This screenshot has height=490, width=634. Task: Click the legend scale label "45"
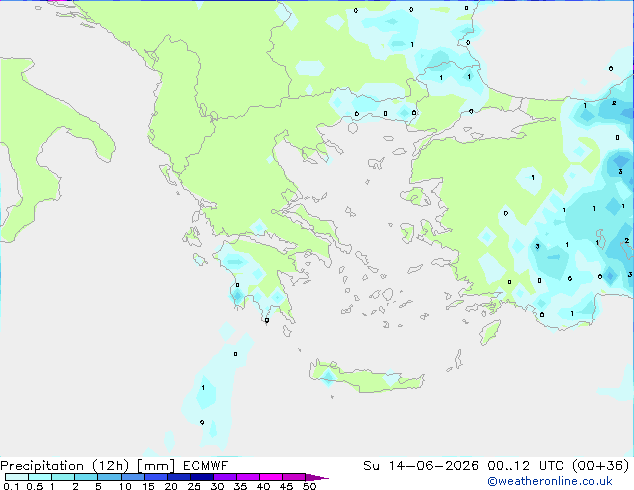click(x=286, y=486)
